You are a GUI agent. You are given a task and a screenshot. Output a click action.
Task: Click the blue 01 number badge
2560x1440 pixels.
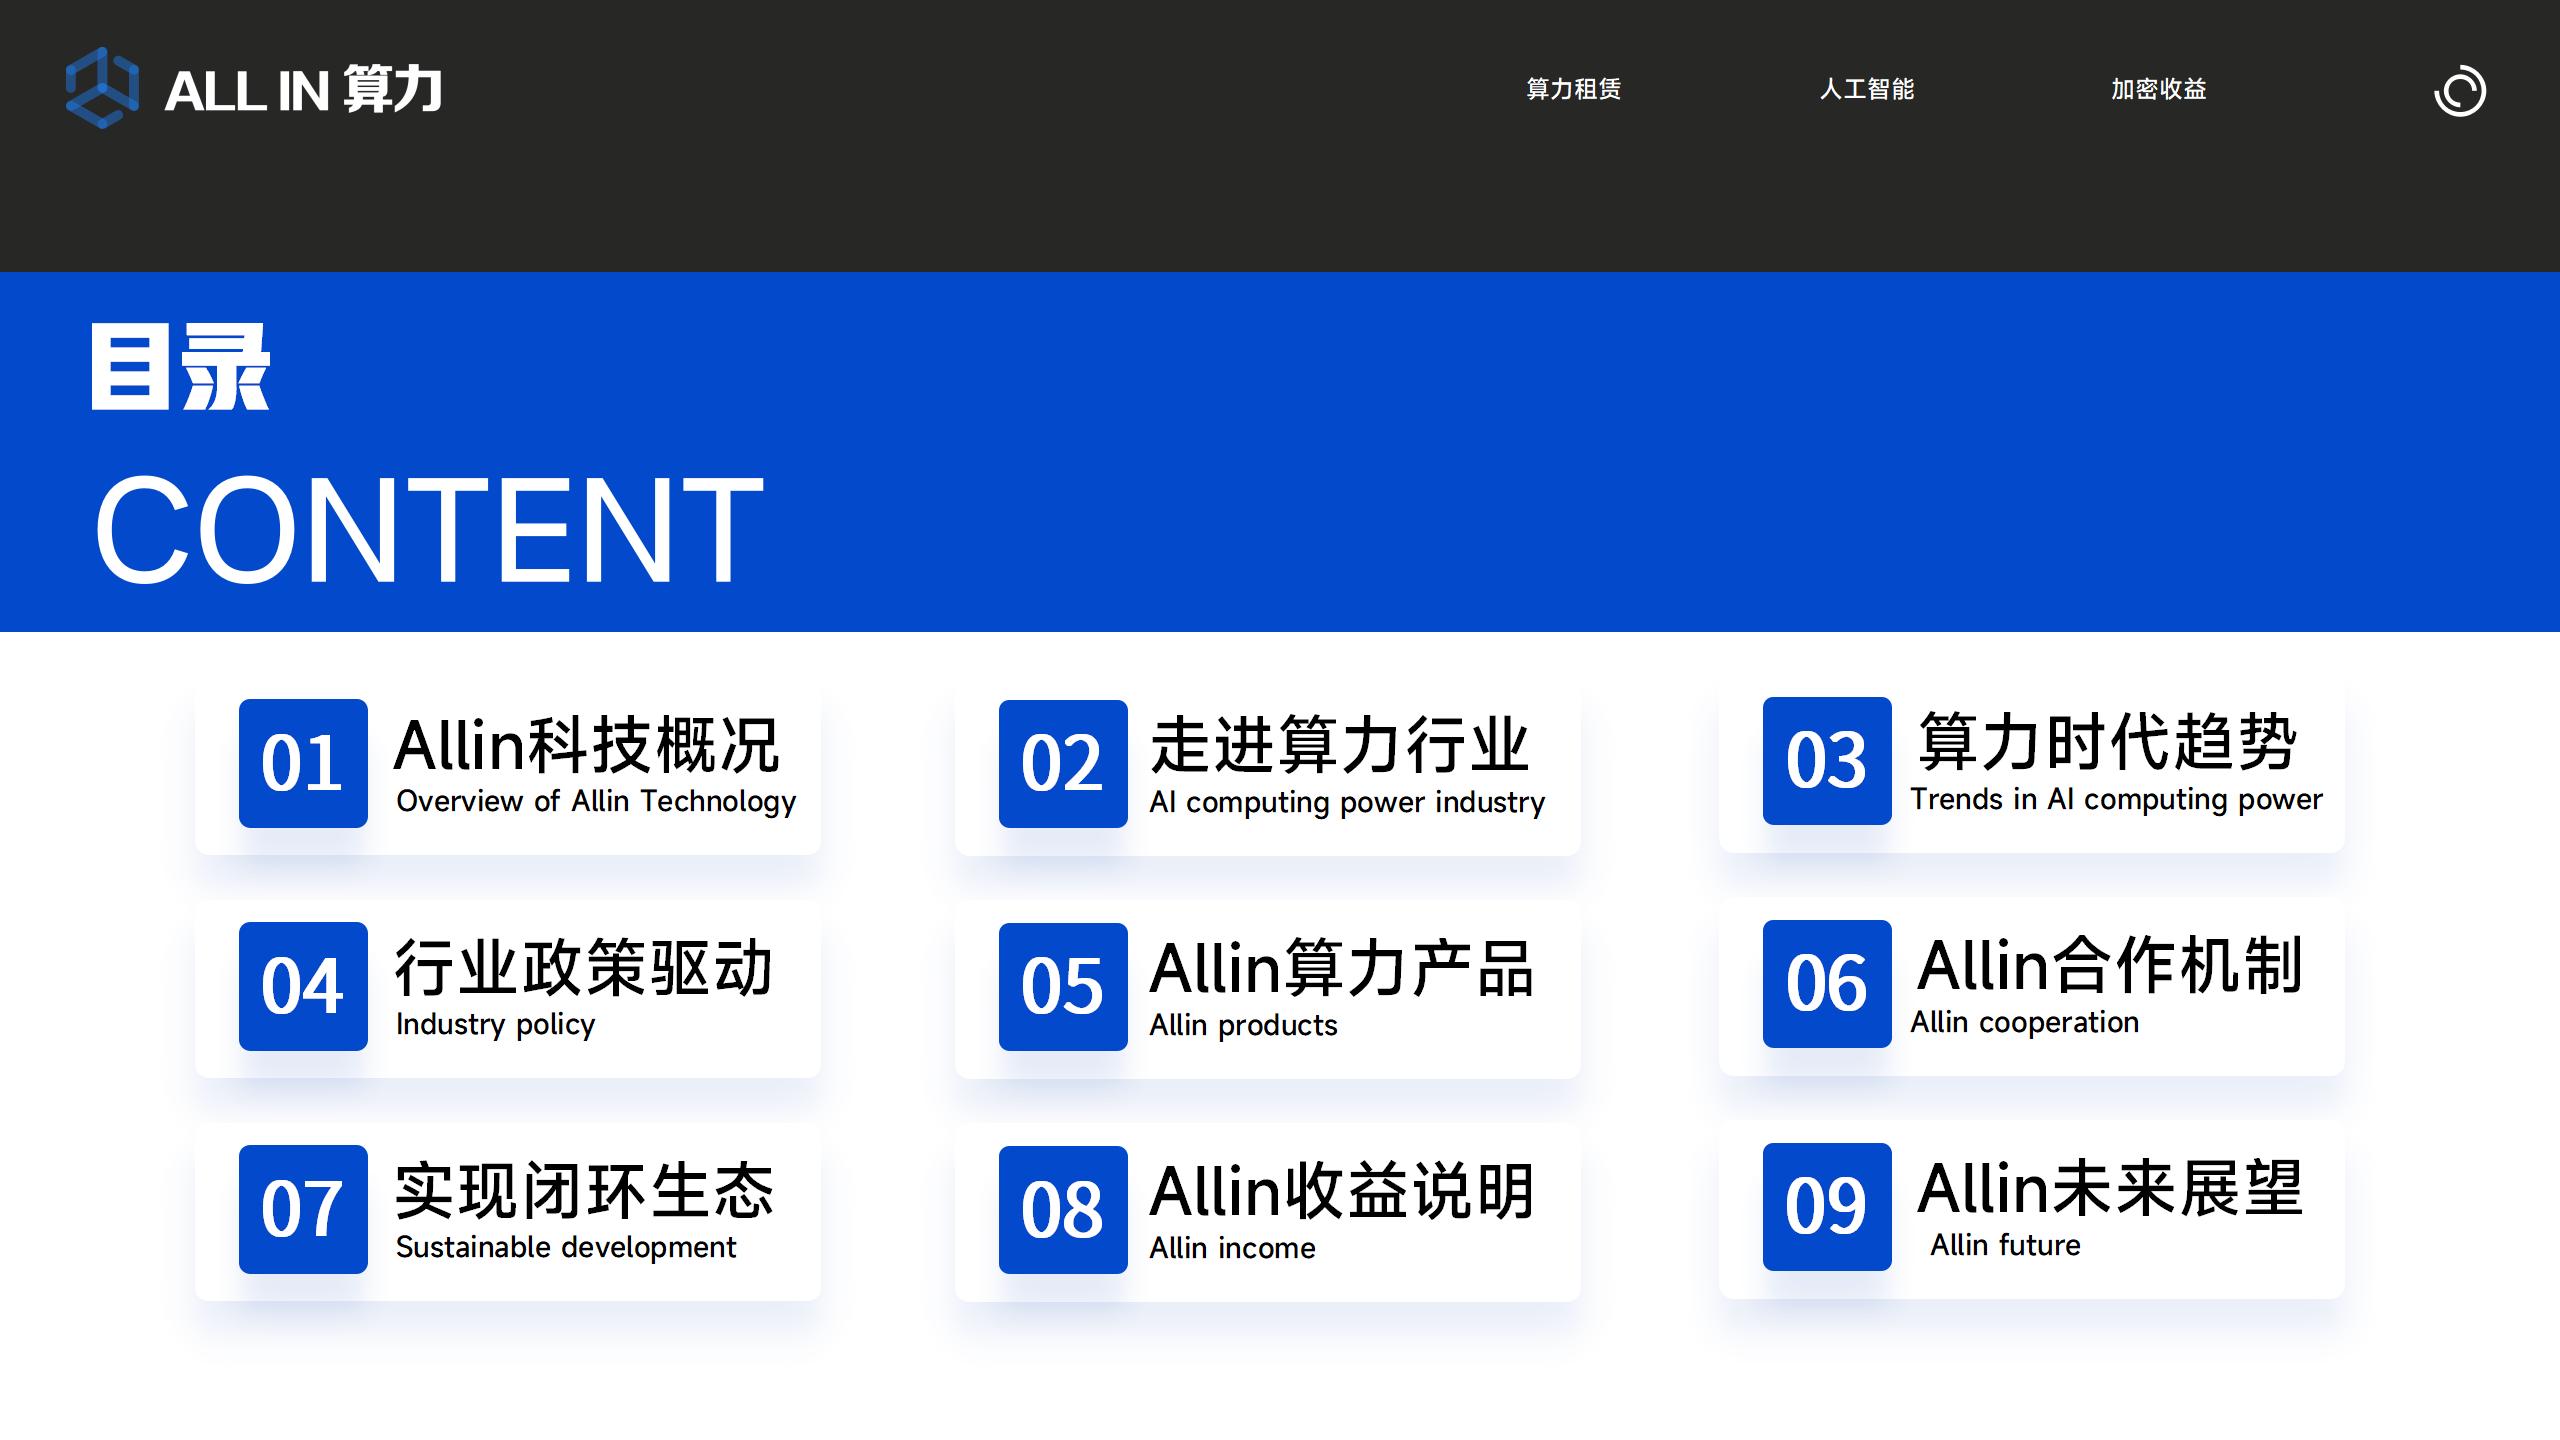303,763
